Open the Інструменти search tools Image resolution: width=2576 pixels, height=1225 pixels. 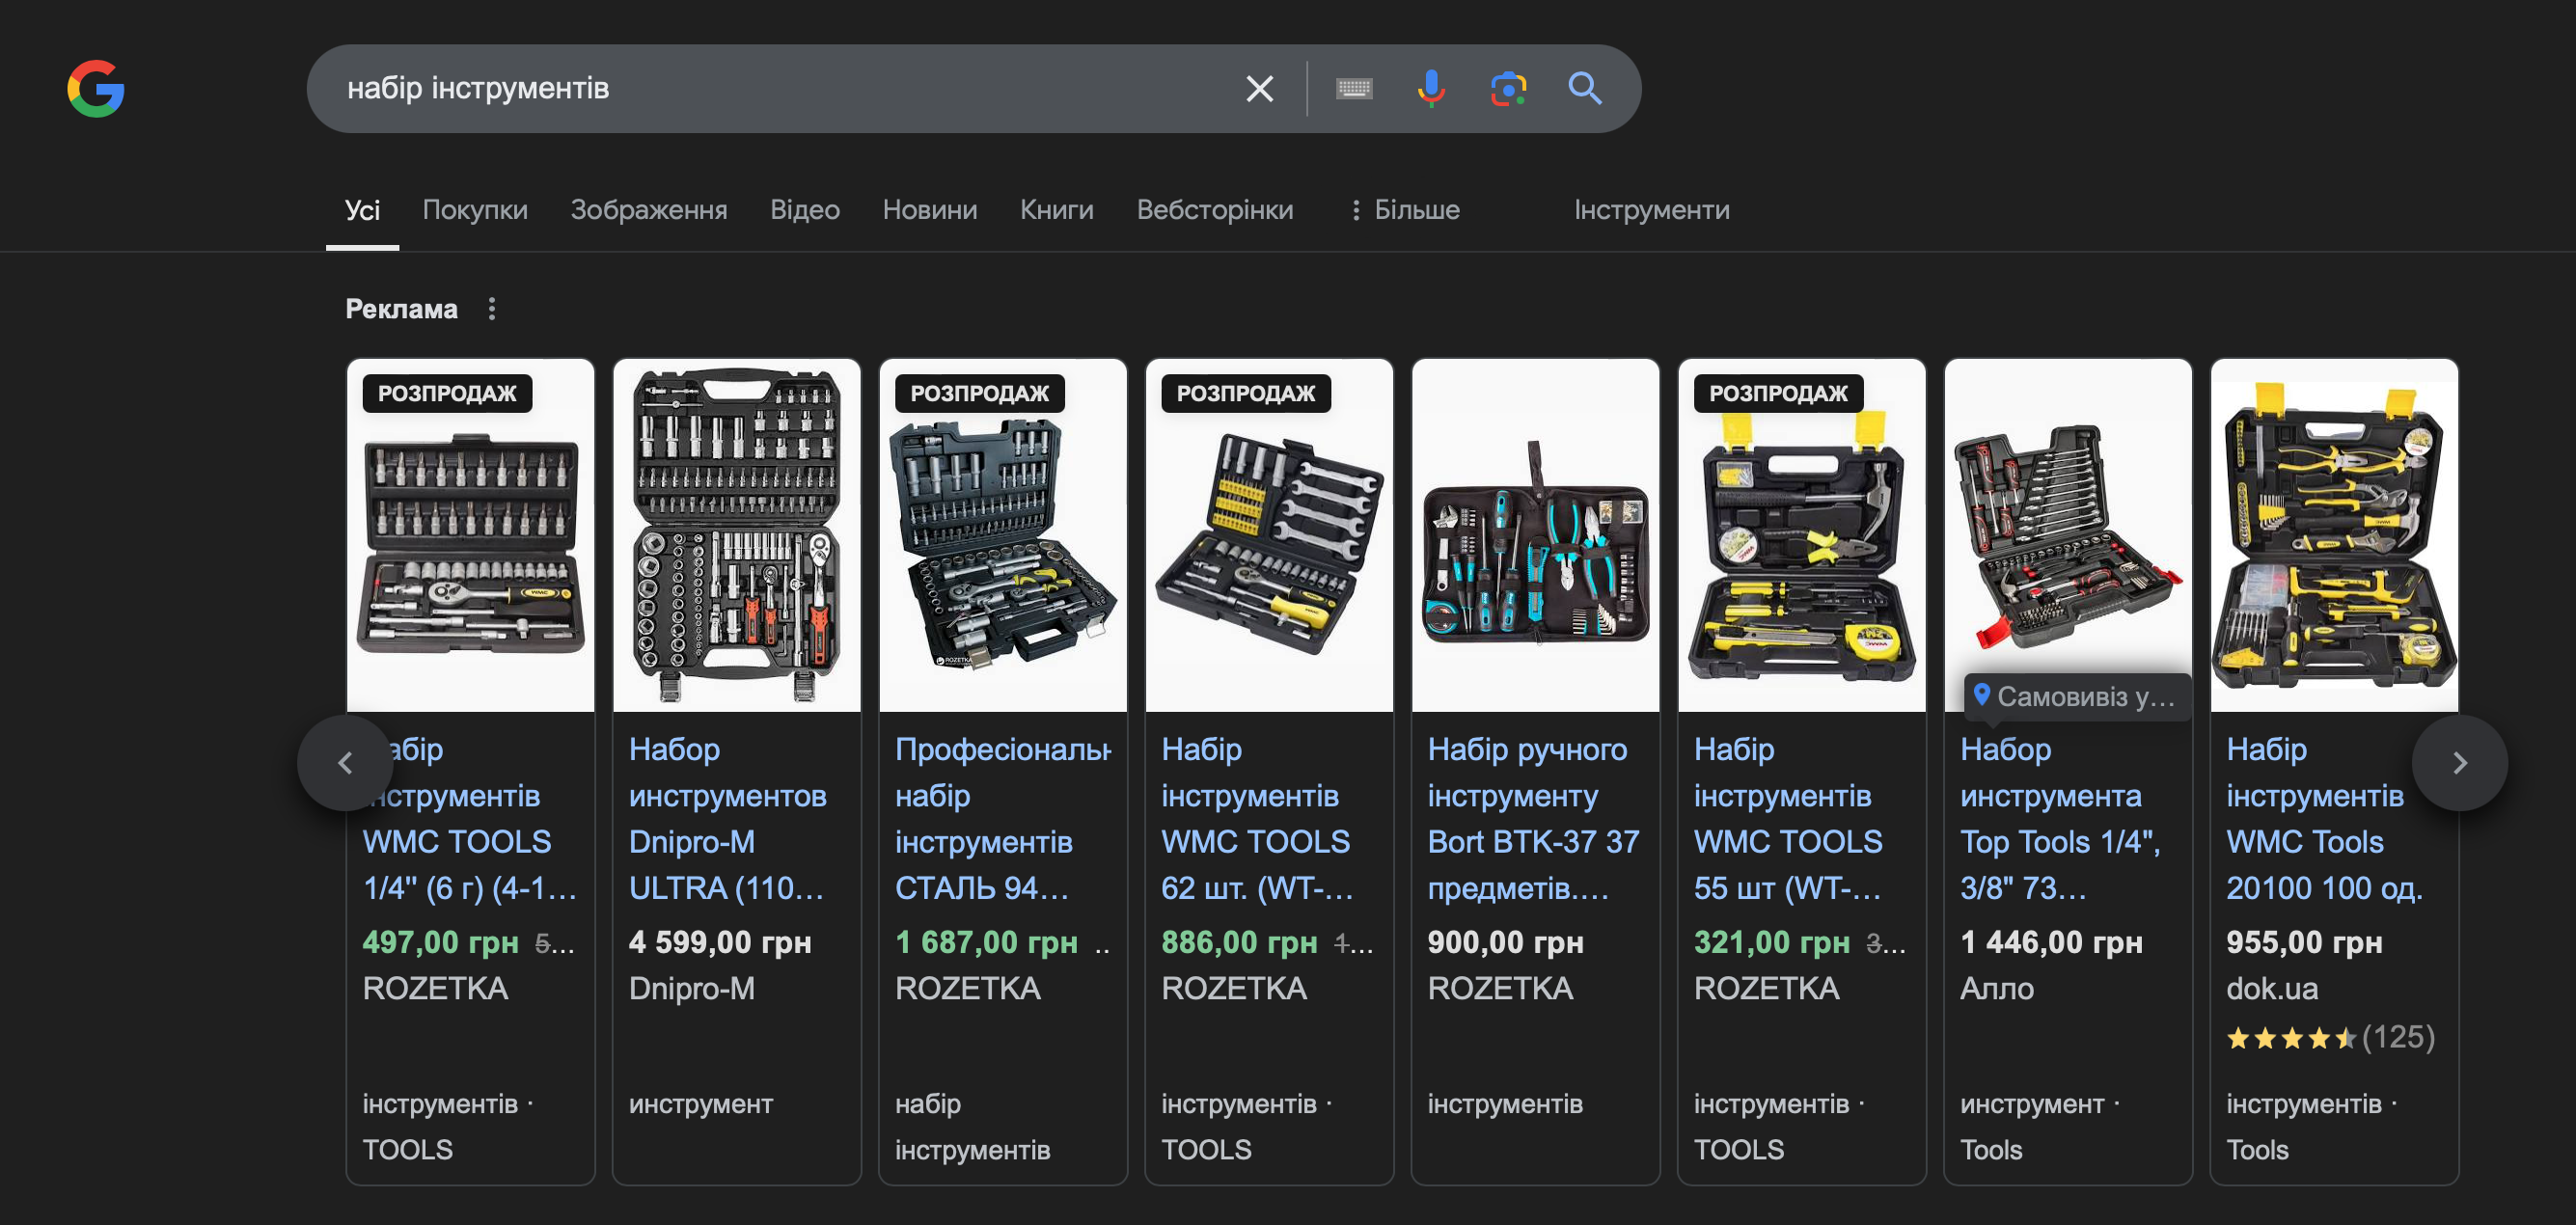coord(1652,210)
